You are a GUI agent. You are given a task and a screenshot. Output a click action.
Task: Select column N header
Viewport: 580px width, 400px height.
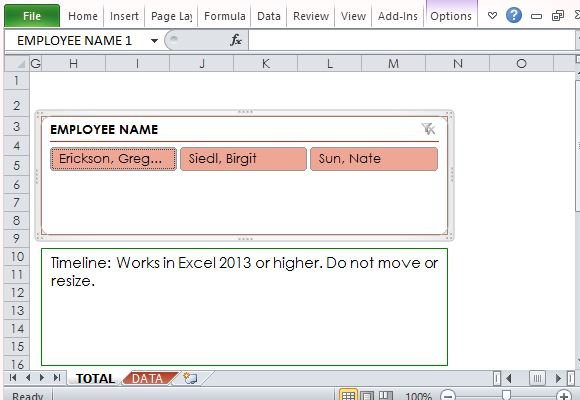pyautogui.click(x=458, y=64)
